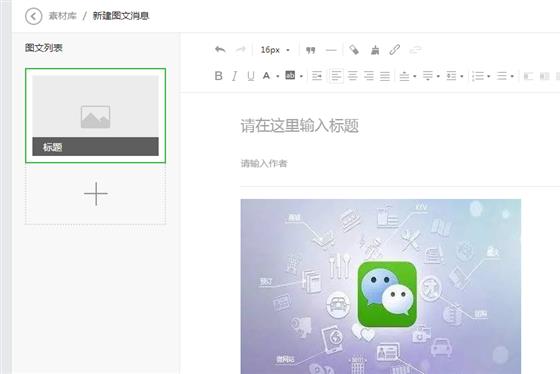
Task: Select the format painter tool
Action: pyautogui.click(x=354, y=50)
